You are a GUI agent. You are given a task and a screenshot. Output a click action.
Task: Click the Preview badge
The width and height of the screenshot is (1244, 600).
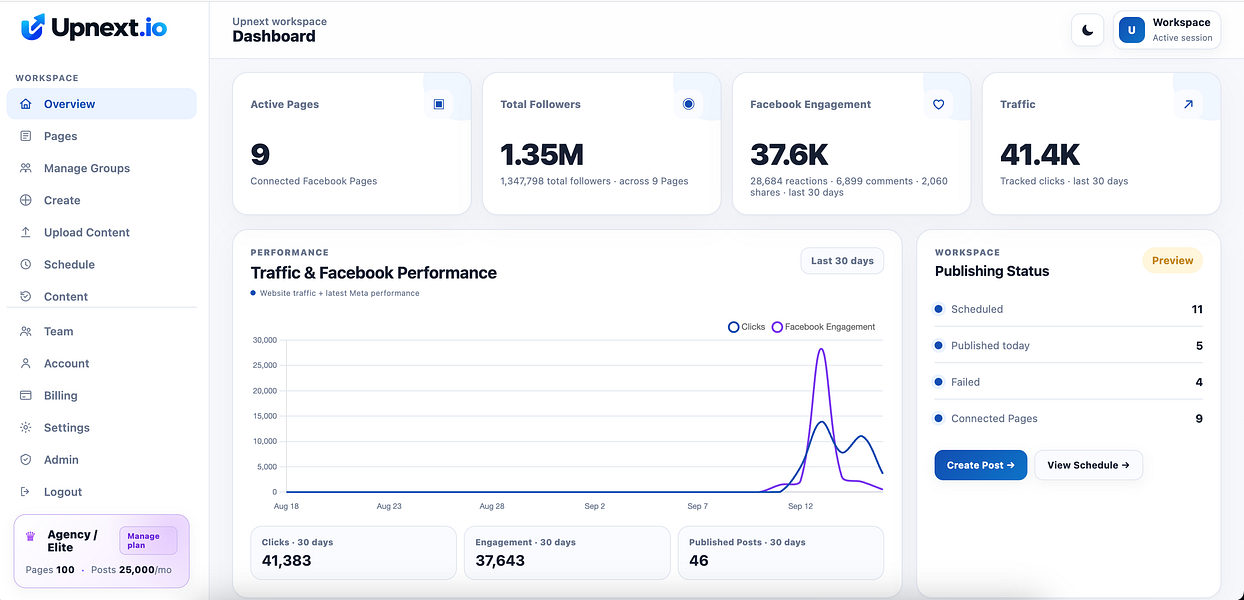pyautogui.click(x=1173, y=261)
